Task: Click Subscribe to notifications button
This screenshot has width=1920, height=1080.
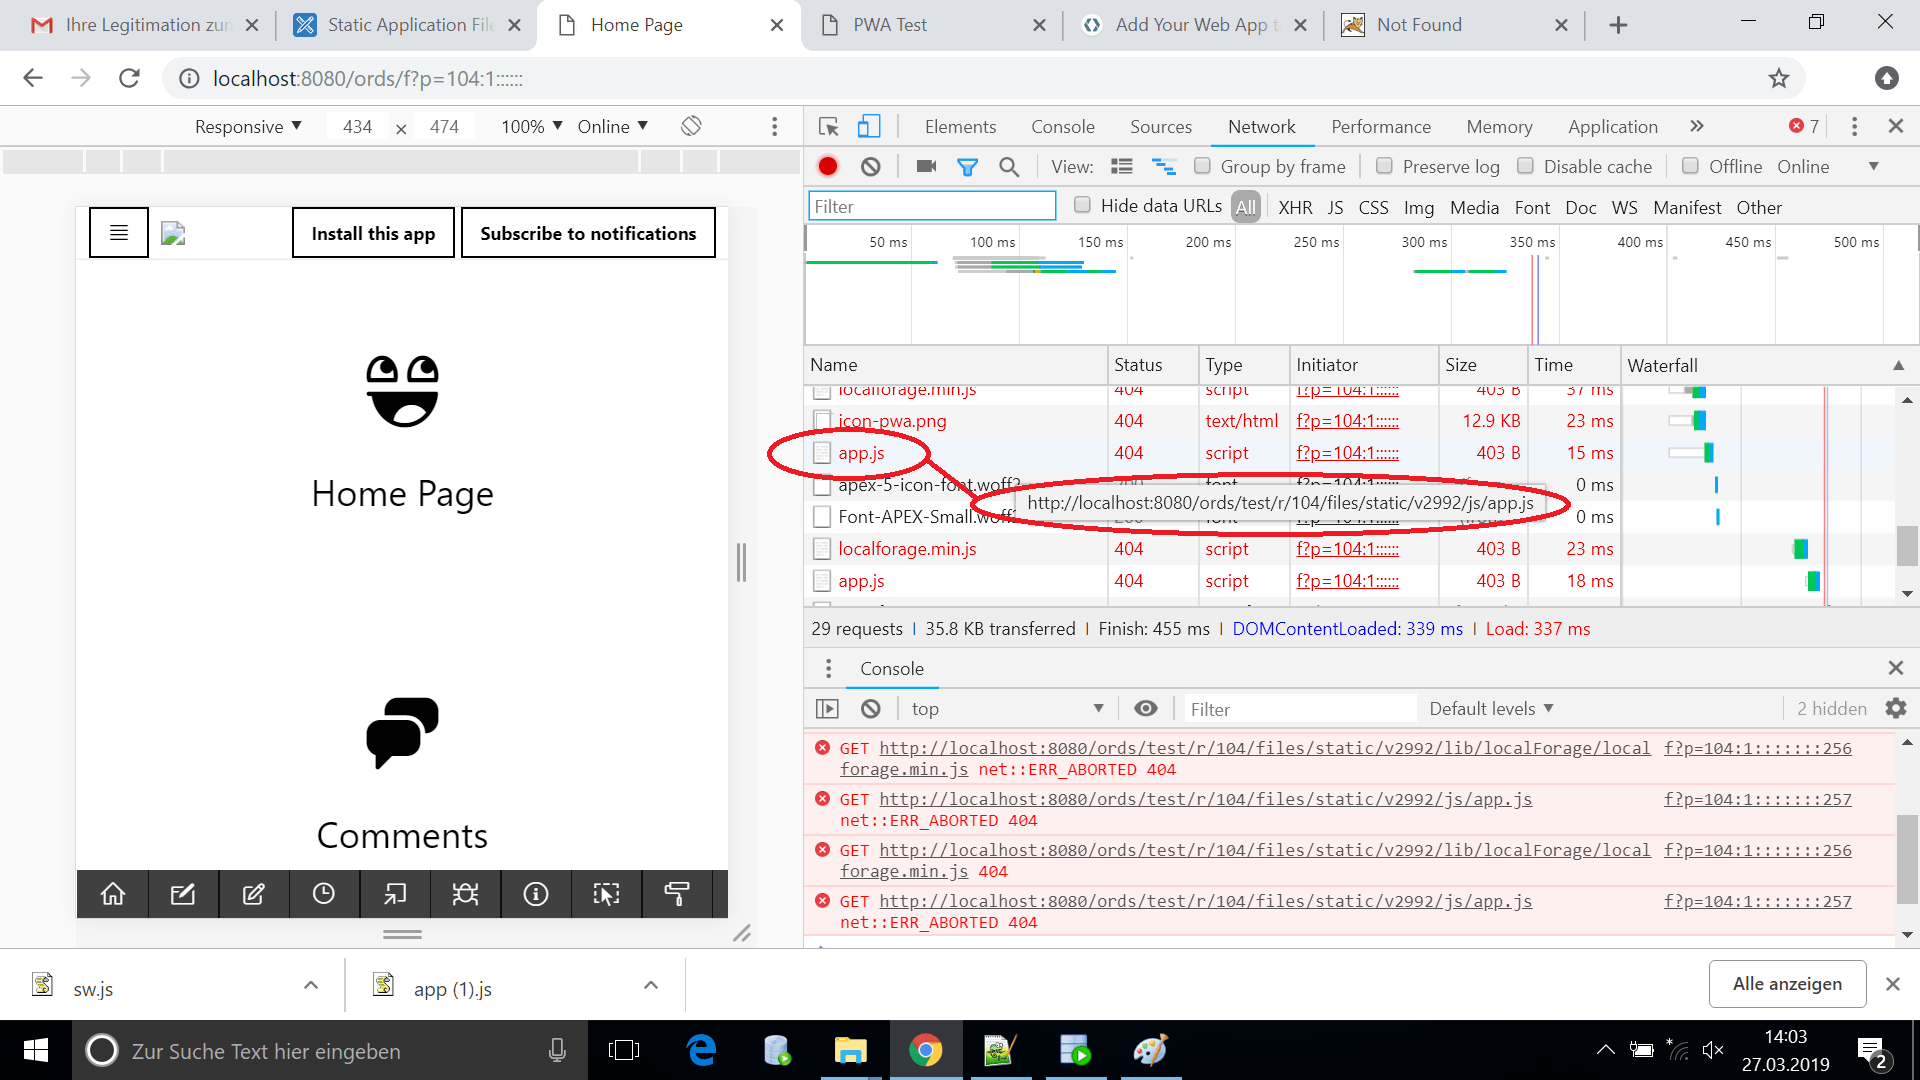Action: pyautogui.click(x=588, y=233)
